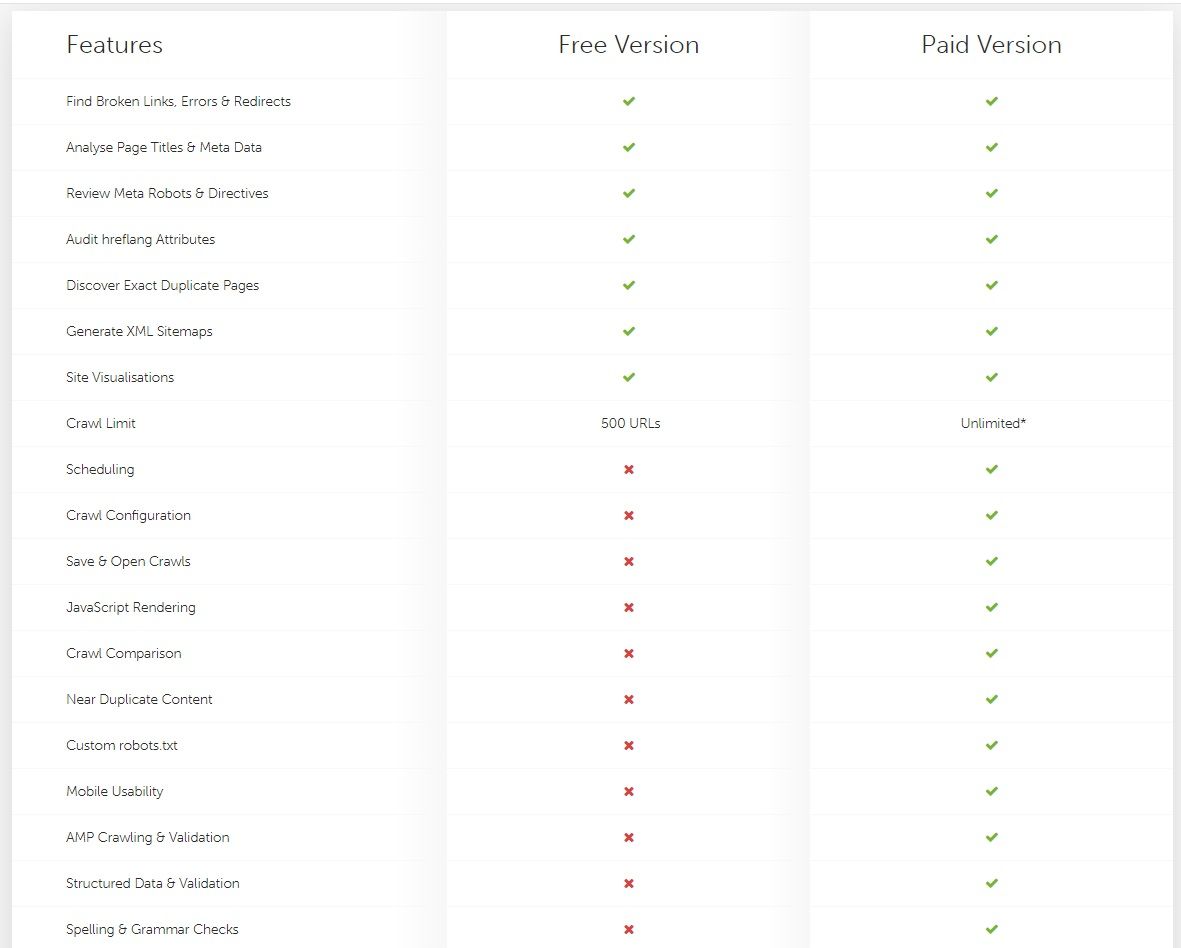Click the Free Version red cross for Crawl Comparison
1181x948 pixels.
tap(629, 653)
